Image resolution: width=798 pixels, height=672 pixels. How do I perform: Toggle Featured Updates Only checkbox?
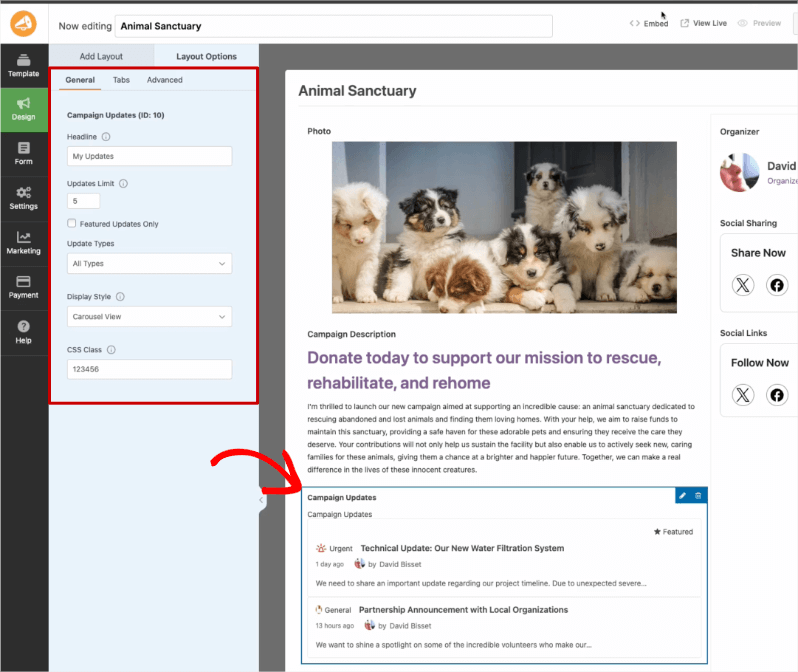[72, 223]
